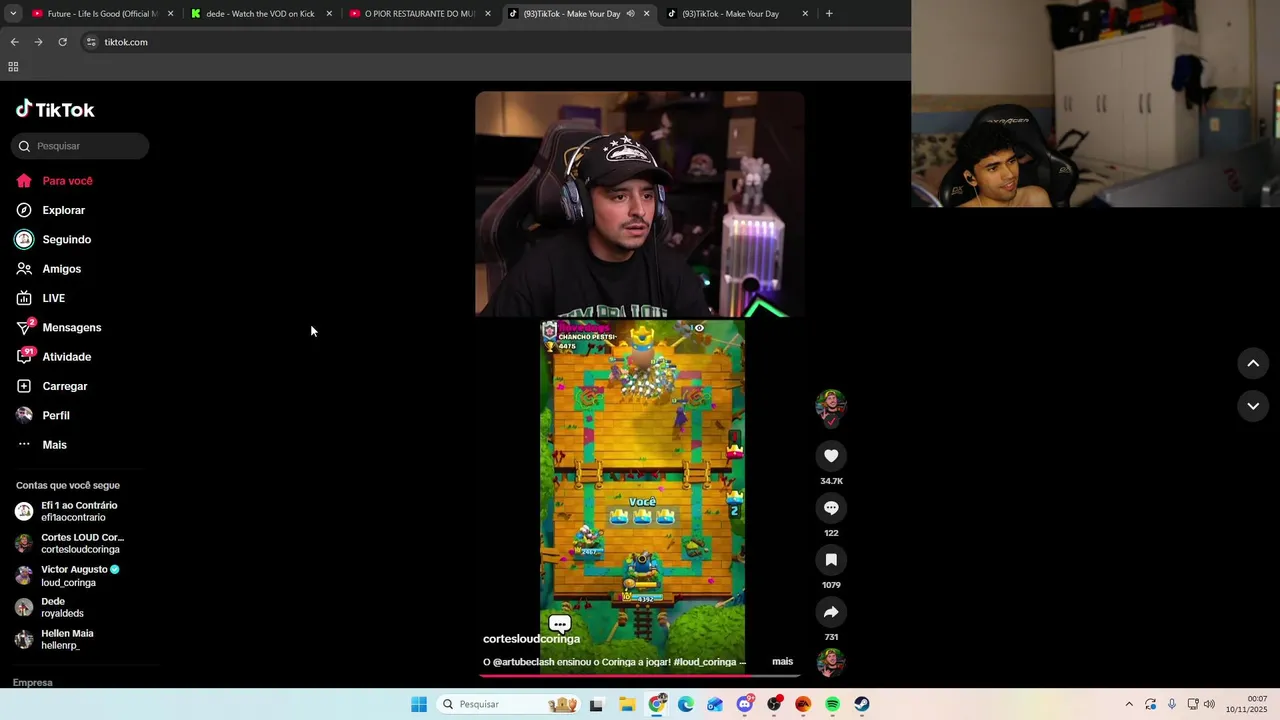Screen dimensions: 1280x720
Task: Seek on the video progress bar
Action: click(x=640, y=676)
